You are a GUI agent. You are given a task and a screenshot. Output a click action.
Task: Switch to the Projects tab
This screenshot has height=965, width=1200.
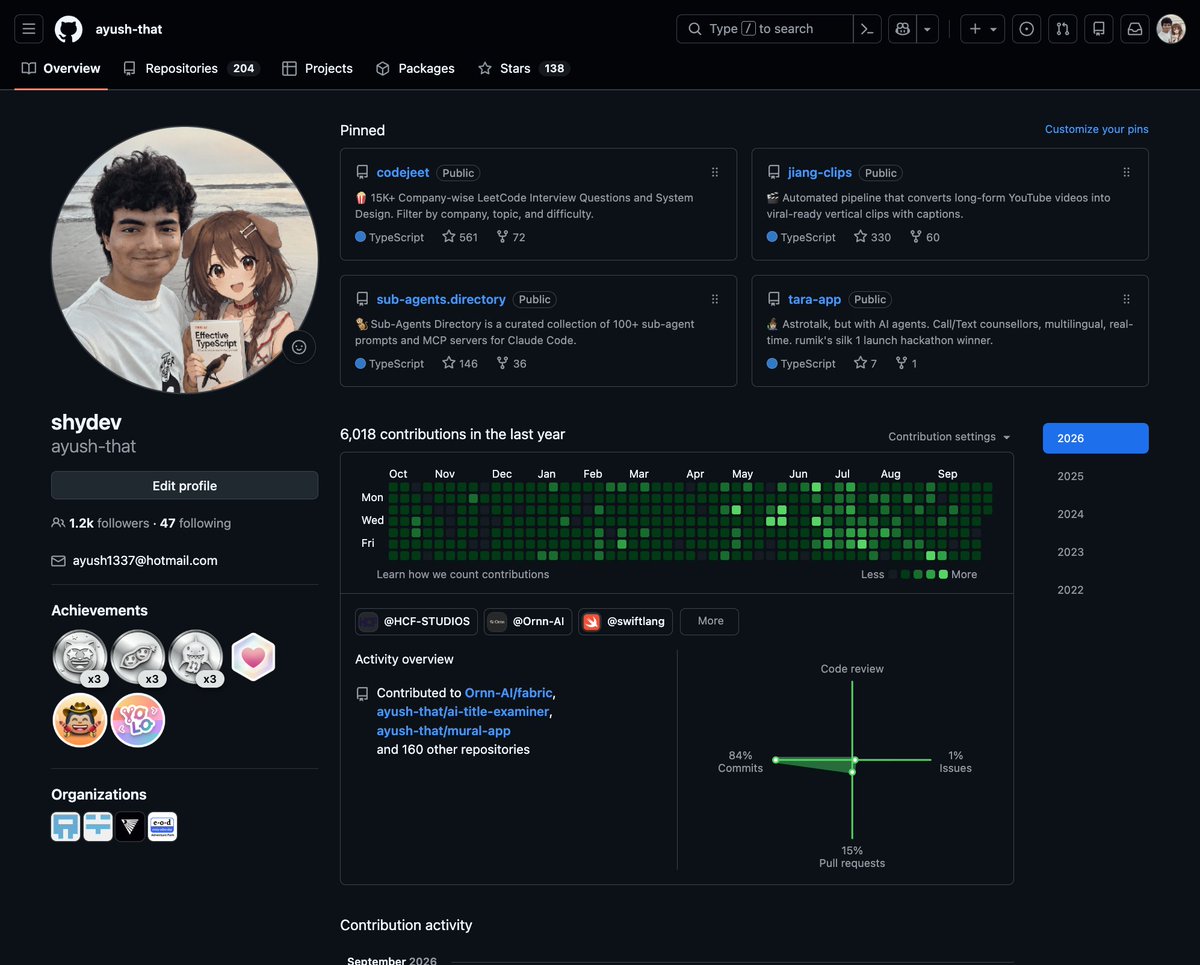(317, 68)
